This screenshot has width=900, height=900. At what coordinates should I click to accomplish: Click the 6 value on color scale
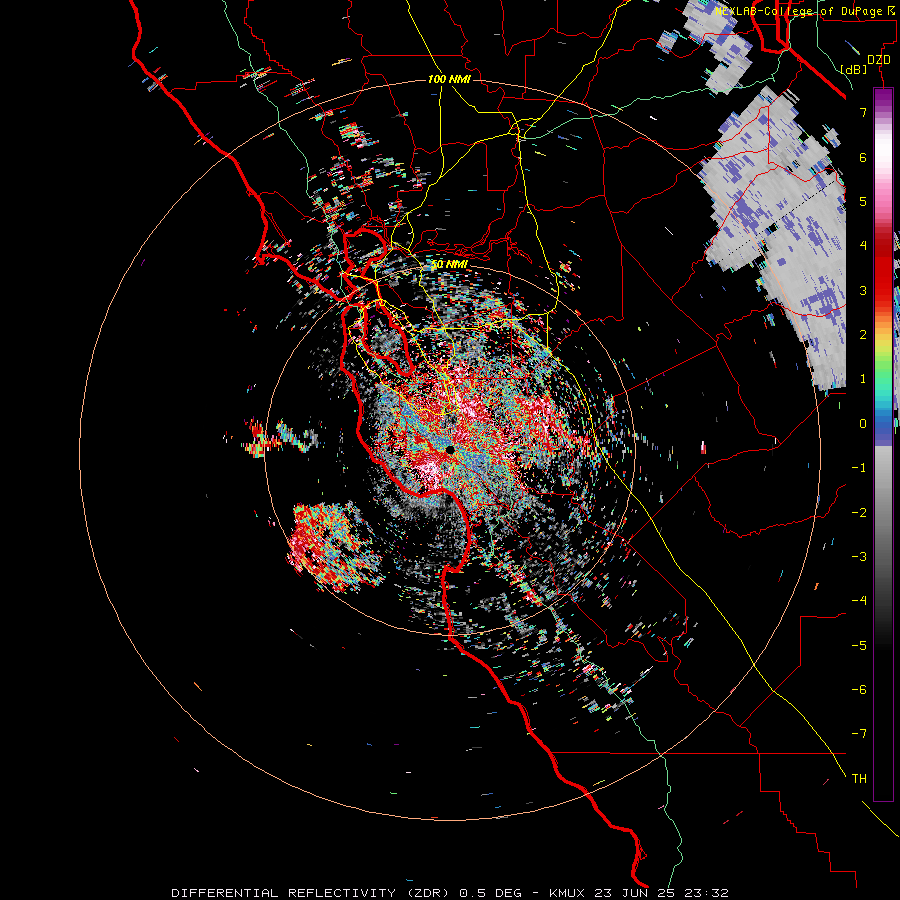click(x=863, y=157)
